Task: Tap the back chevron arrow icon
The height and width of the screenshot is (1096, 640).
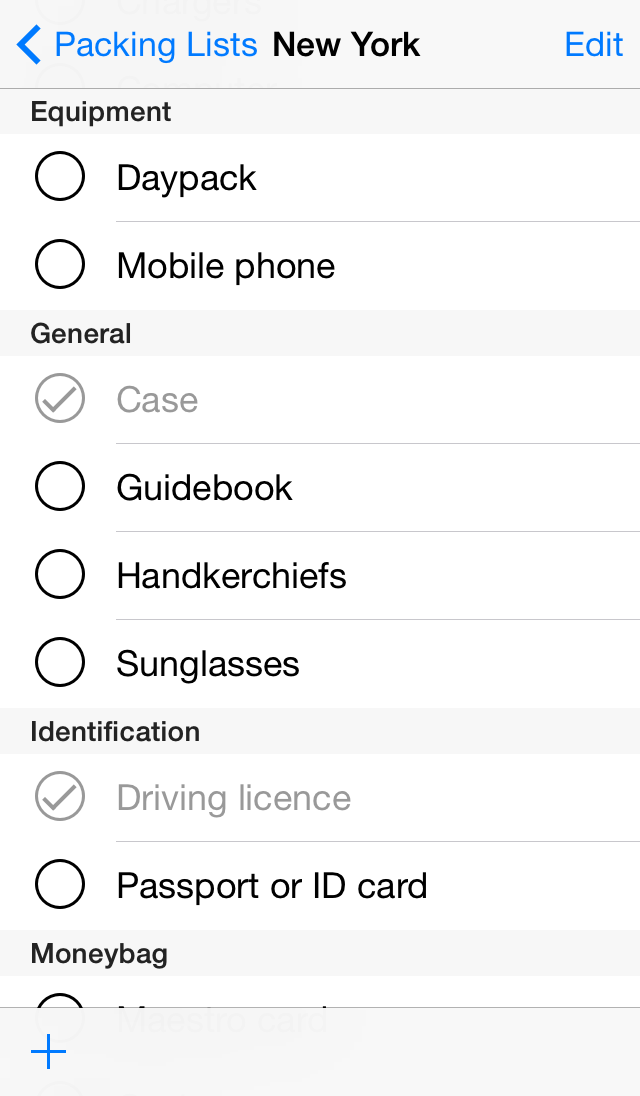Action: tap(30, 45)
